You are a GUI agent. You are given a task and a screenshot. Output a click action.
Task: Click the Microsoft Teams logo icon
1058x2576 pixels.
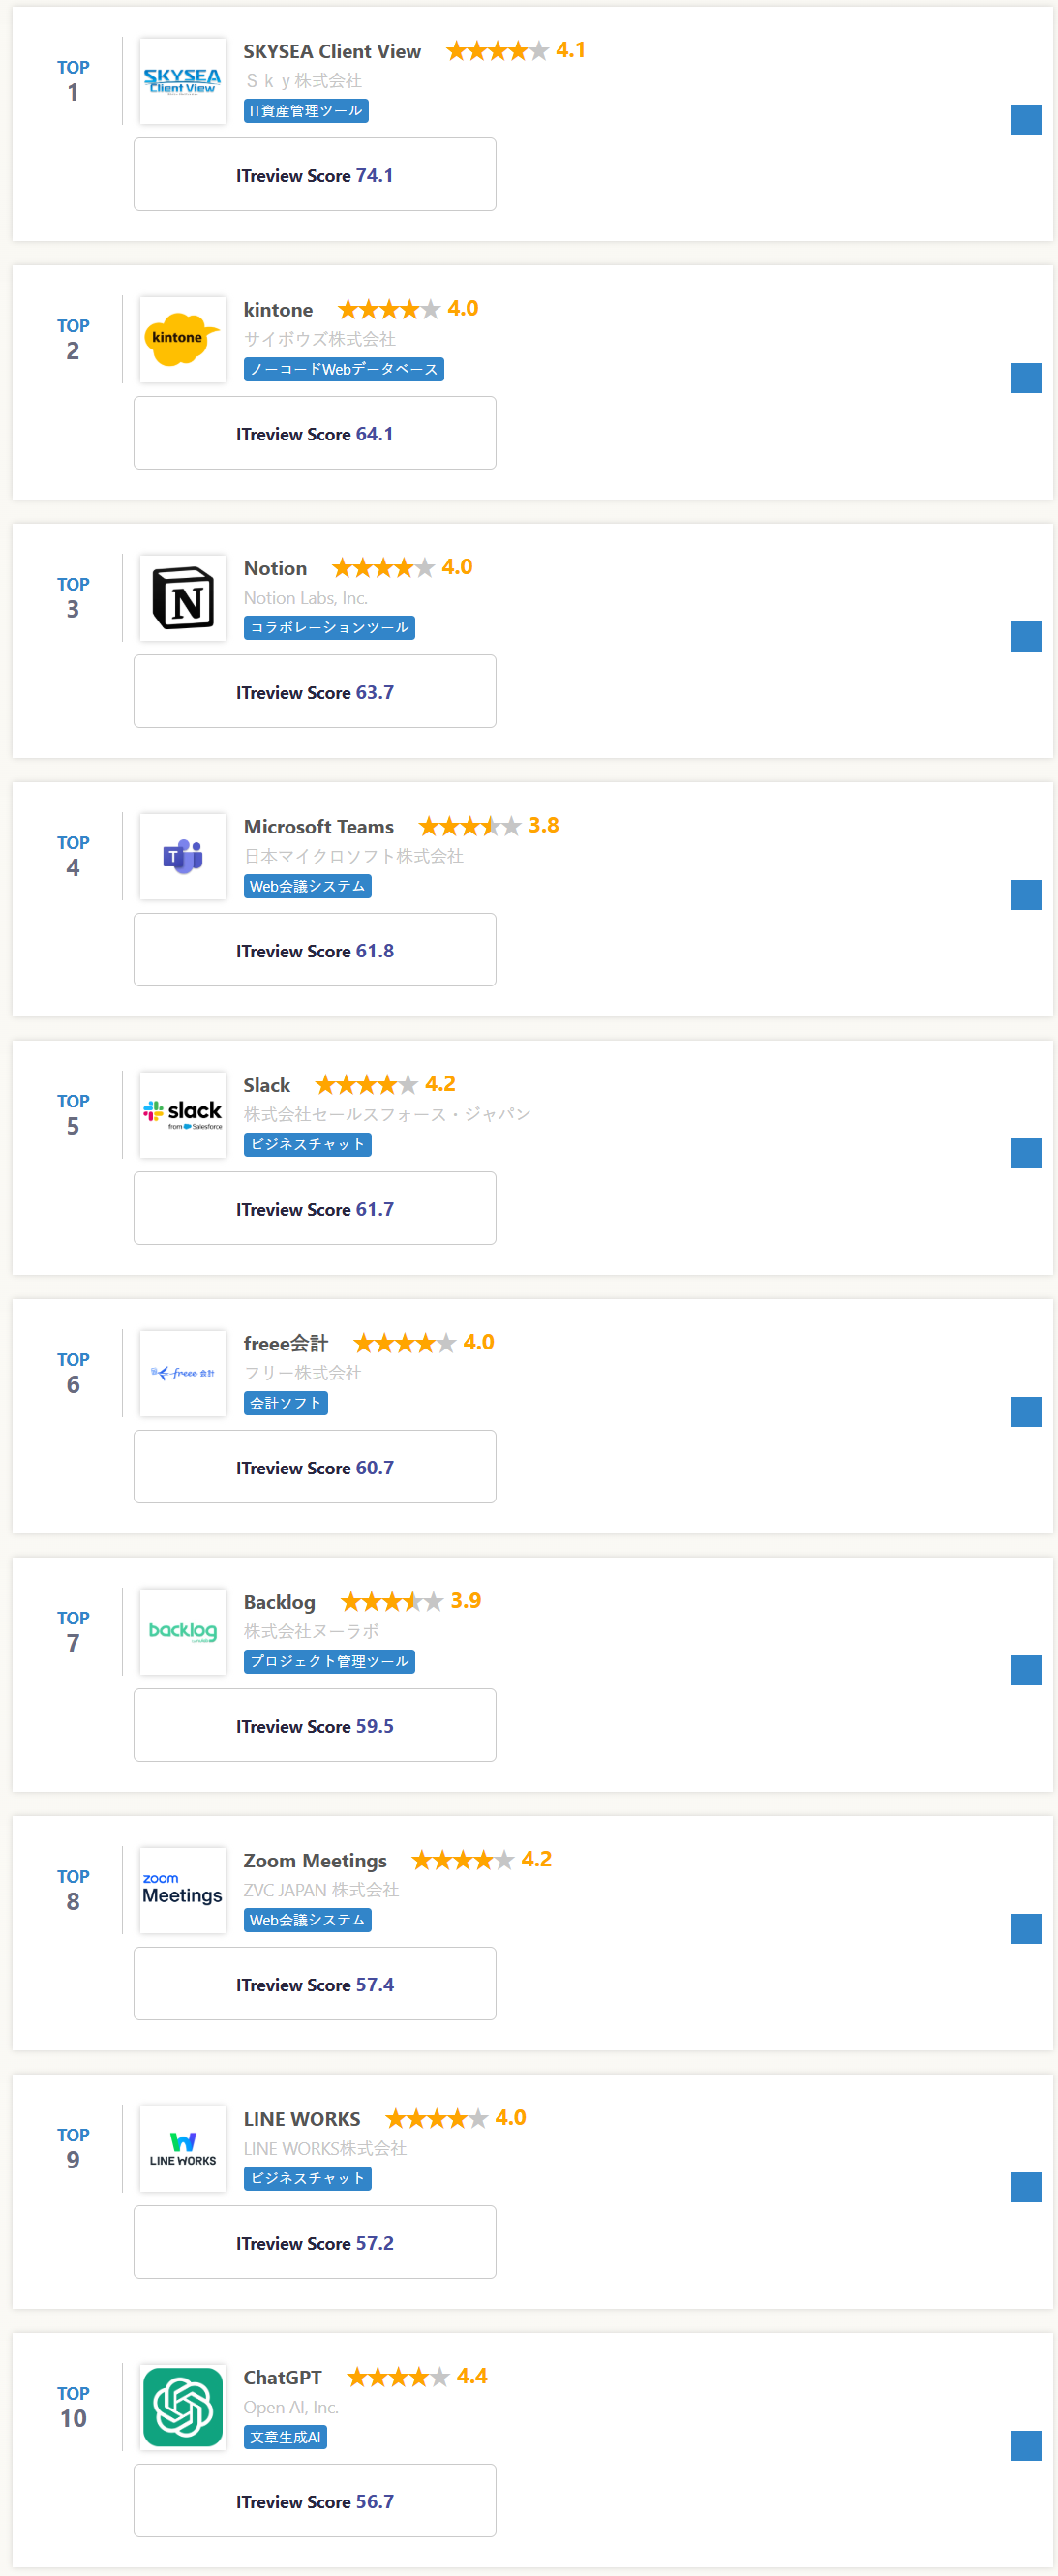182,856
